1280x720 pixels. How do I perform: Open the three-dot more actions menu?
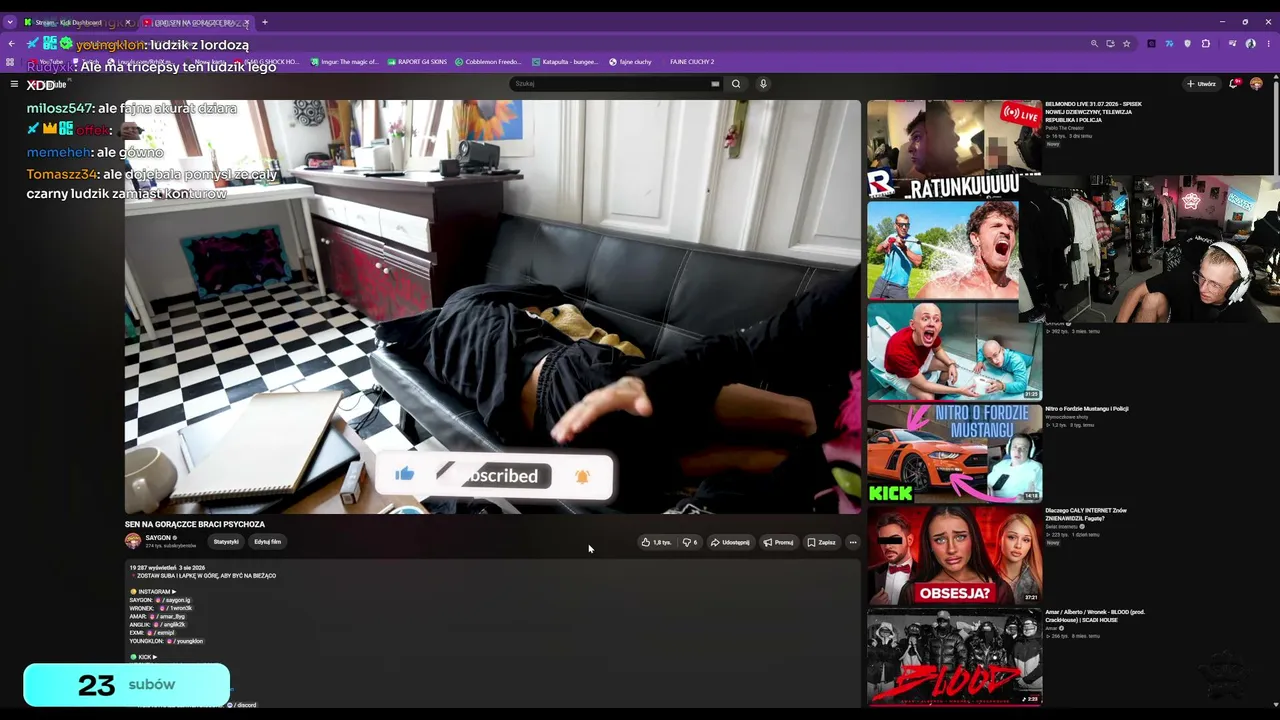click(853, 542)
